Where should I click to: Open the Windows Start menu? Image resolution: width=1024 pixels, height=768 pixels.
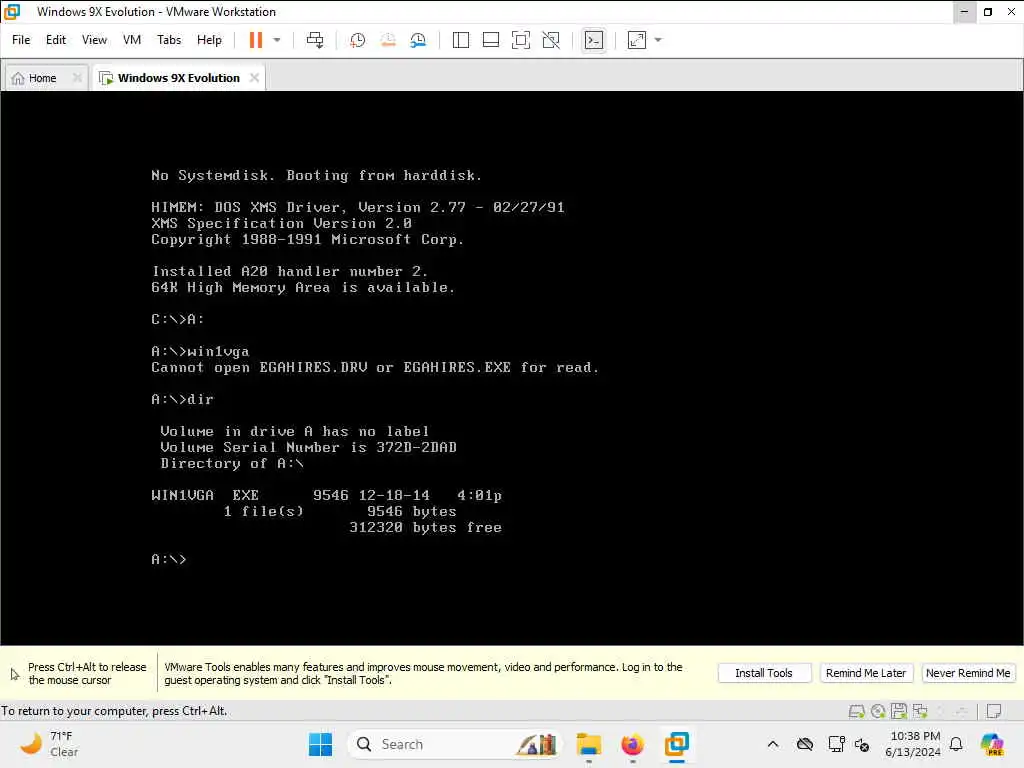tap(320, 744)
